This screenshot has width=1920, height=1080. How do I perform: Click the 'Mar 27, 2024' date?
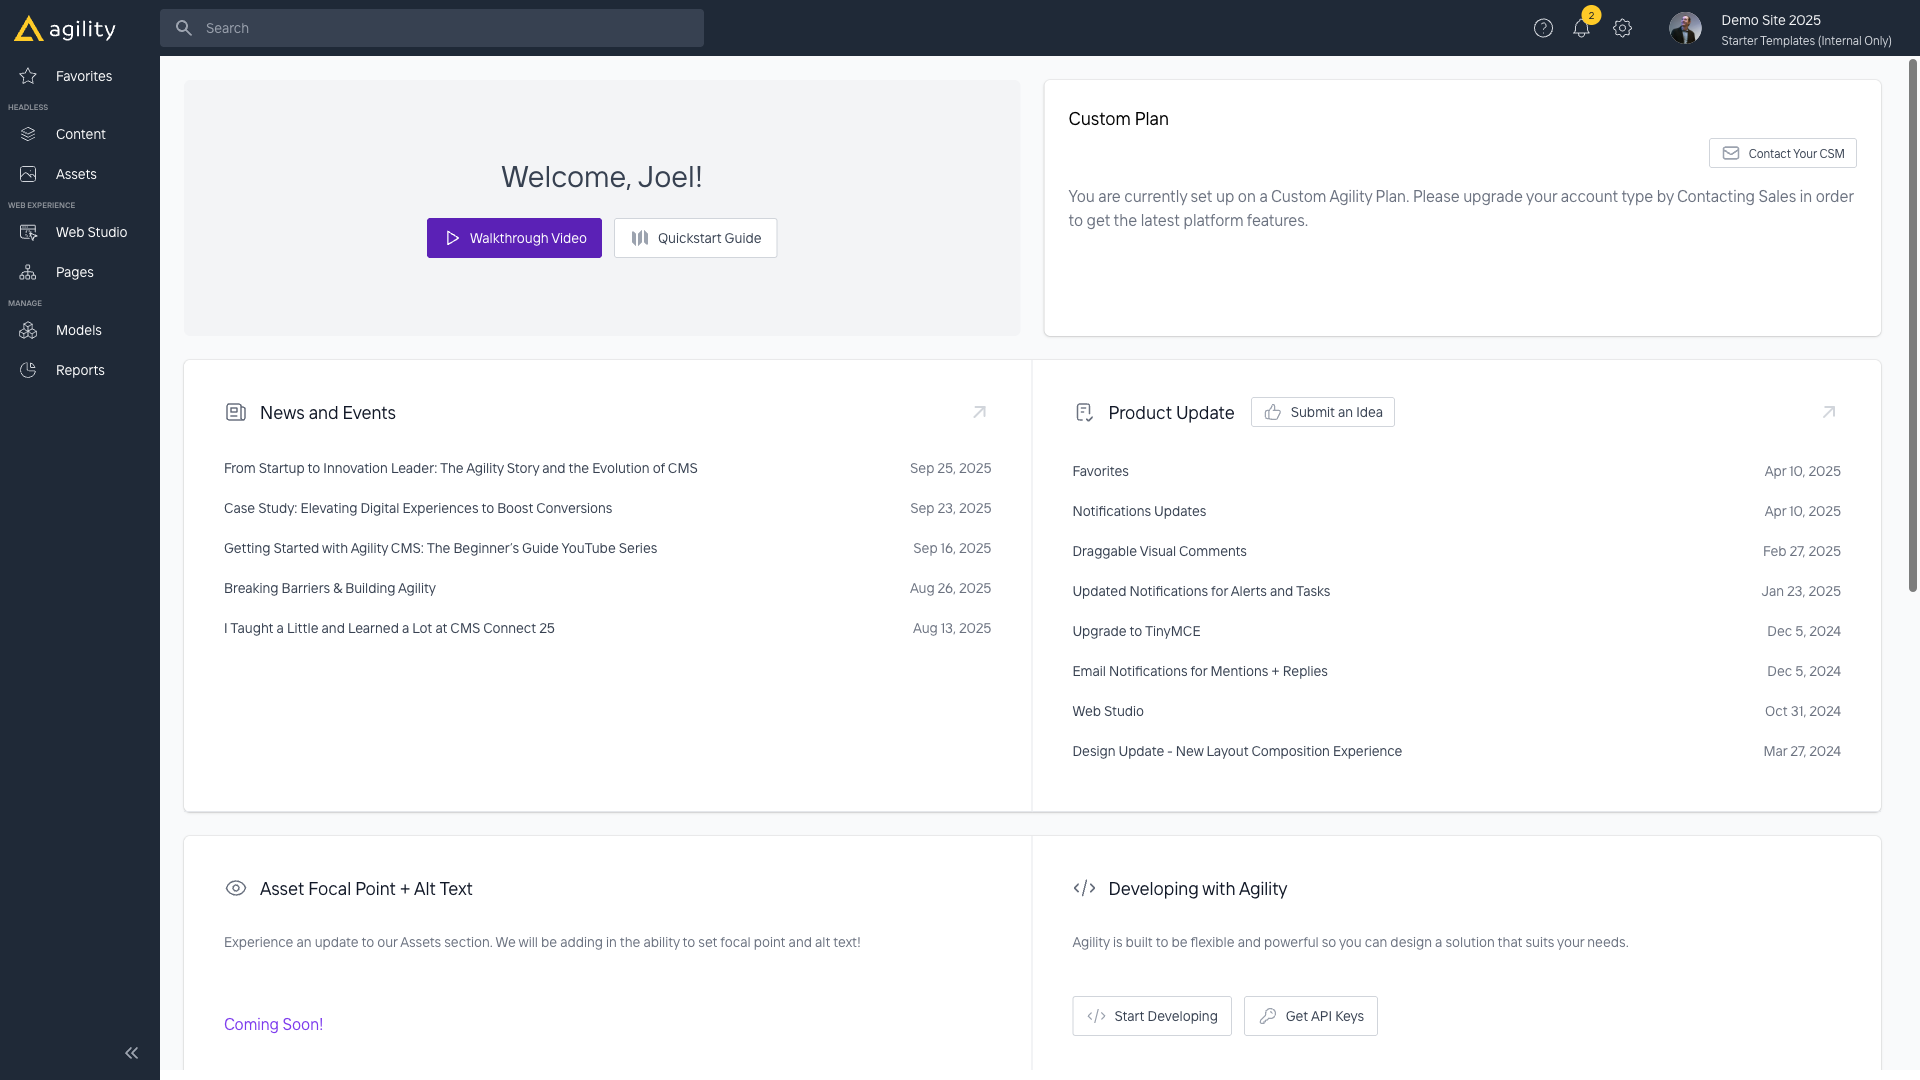1801,751
